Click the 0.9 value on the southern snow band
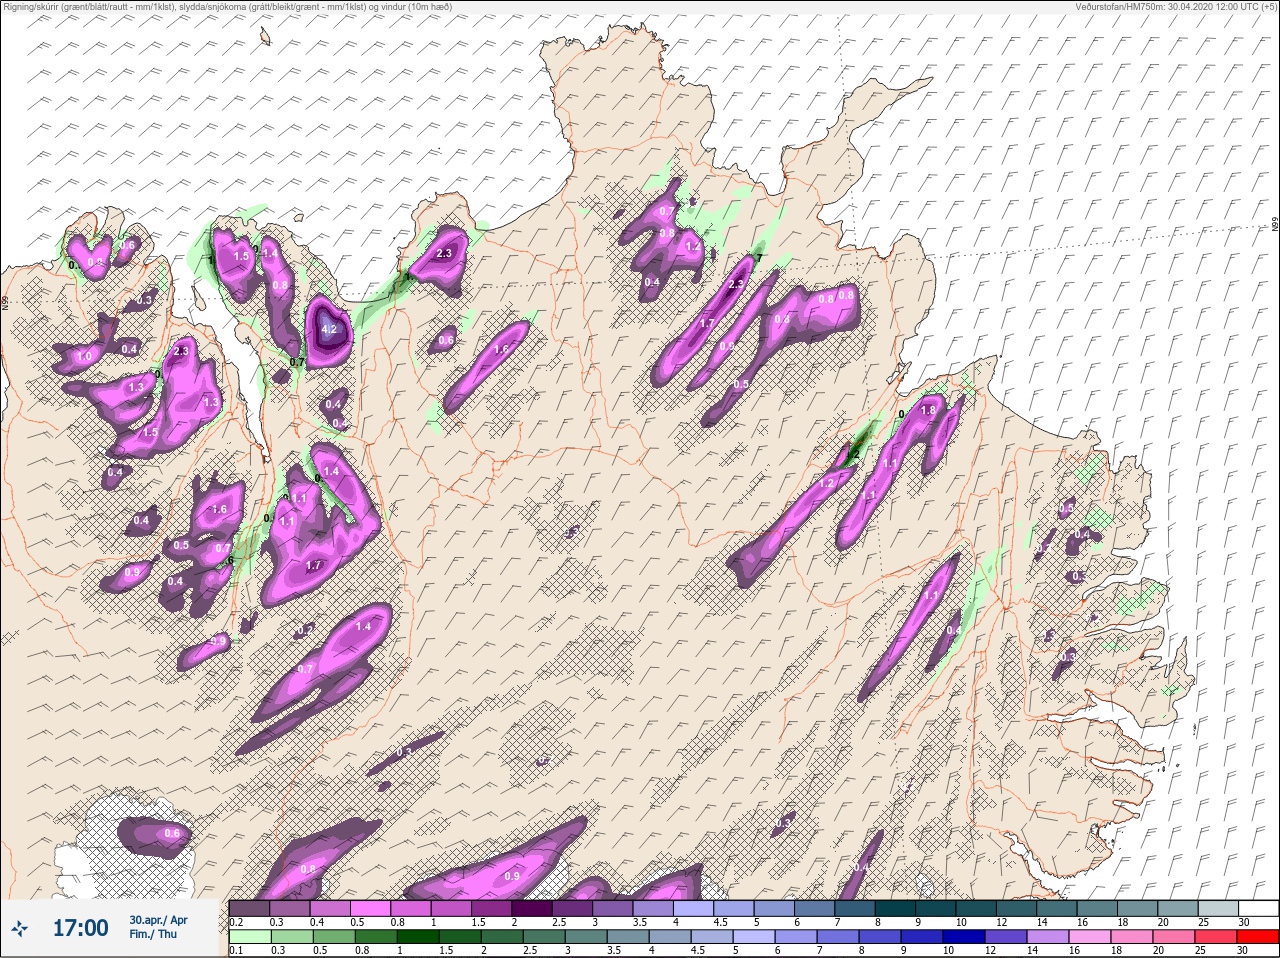This screenshot has width=1280, height=958. (x=512, y=876)
